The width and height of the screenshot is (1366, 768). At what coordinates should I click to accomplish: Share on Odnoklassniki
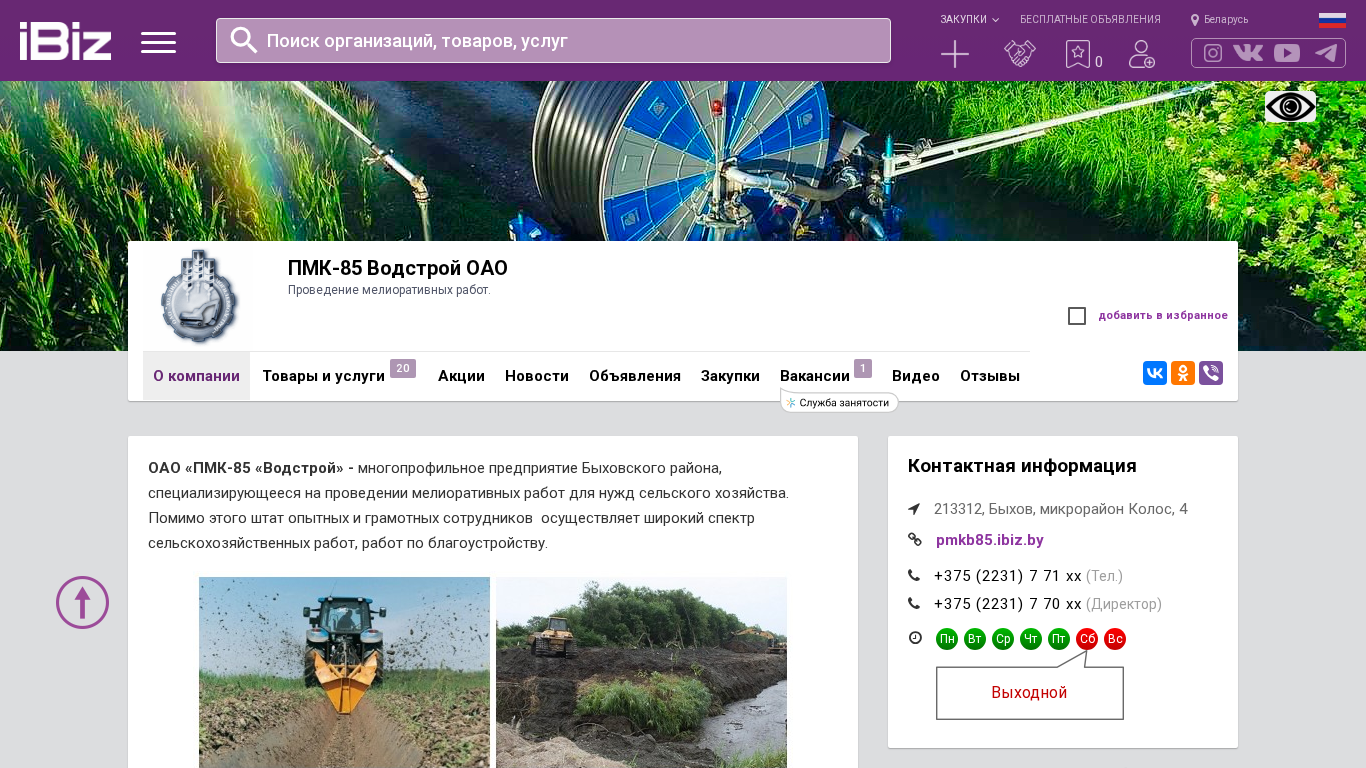click(x=1183, y=373)
